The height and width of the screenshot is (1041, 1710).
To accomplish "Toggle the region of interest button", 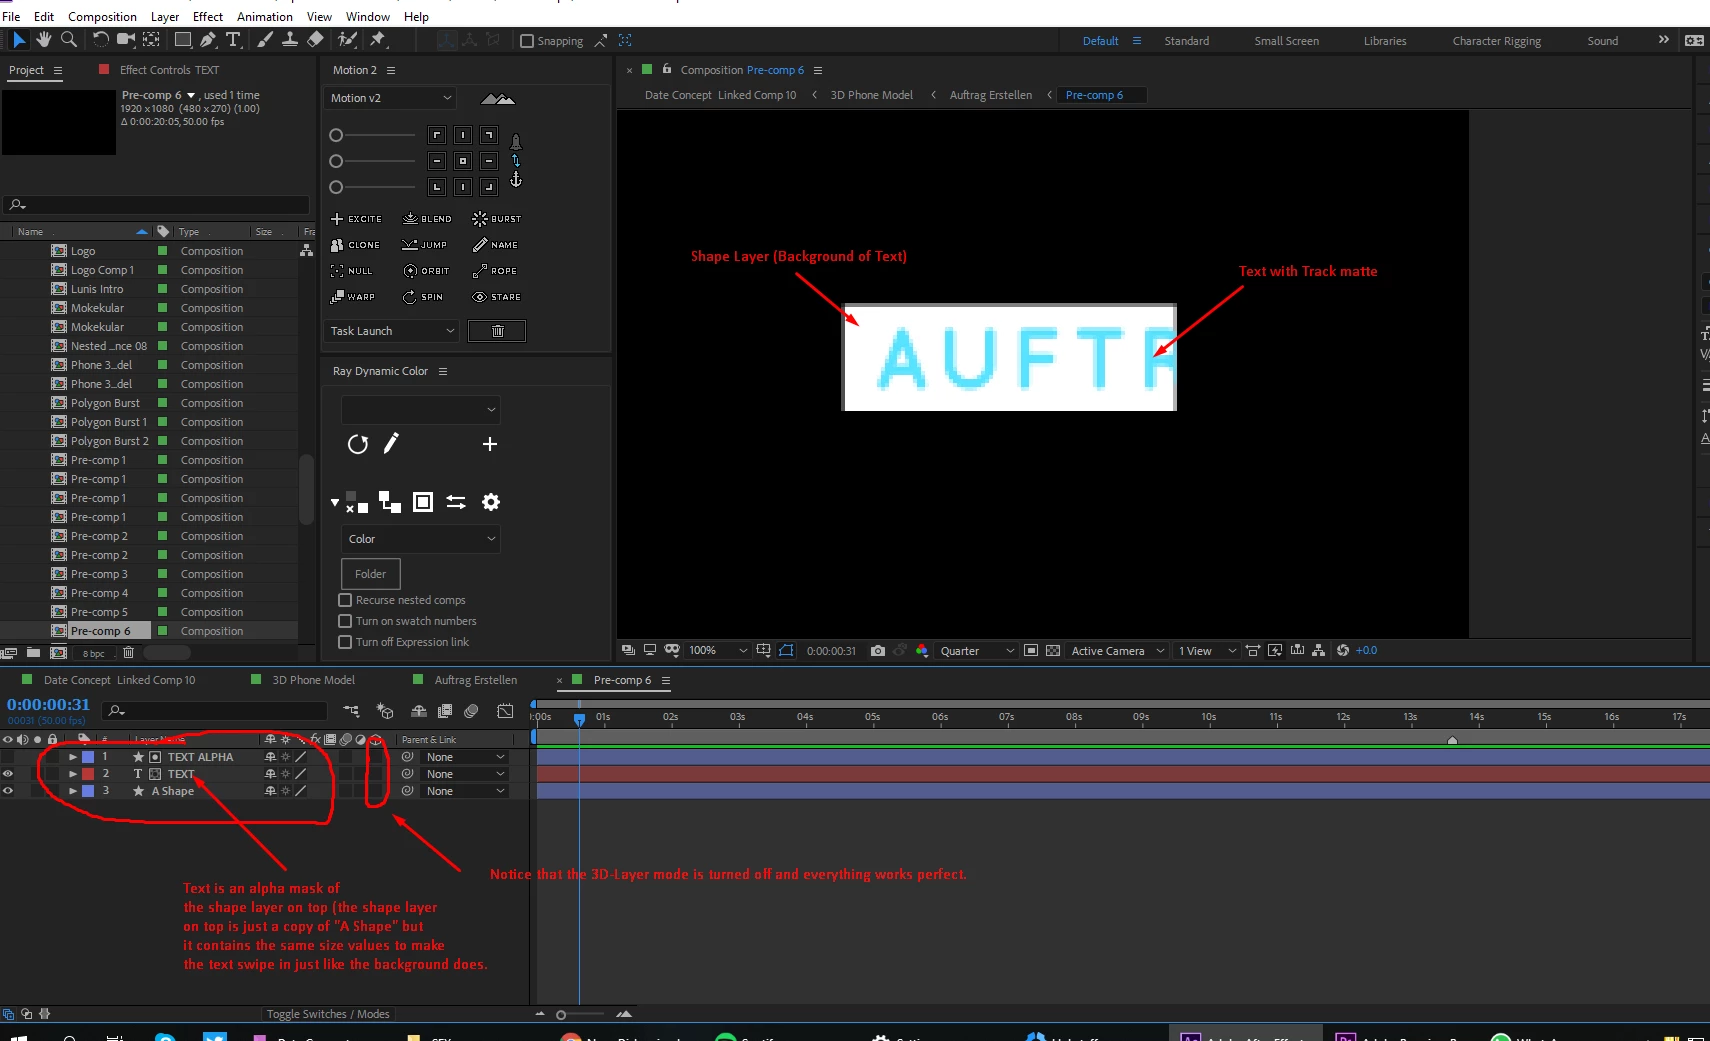I will pyautogui.click(x=1031, y=651).
